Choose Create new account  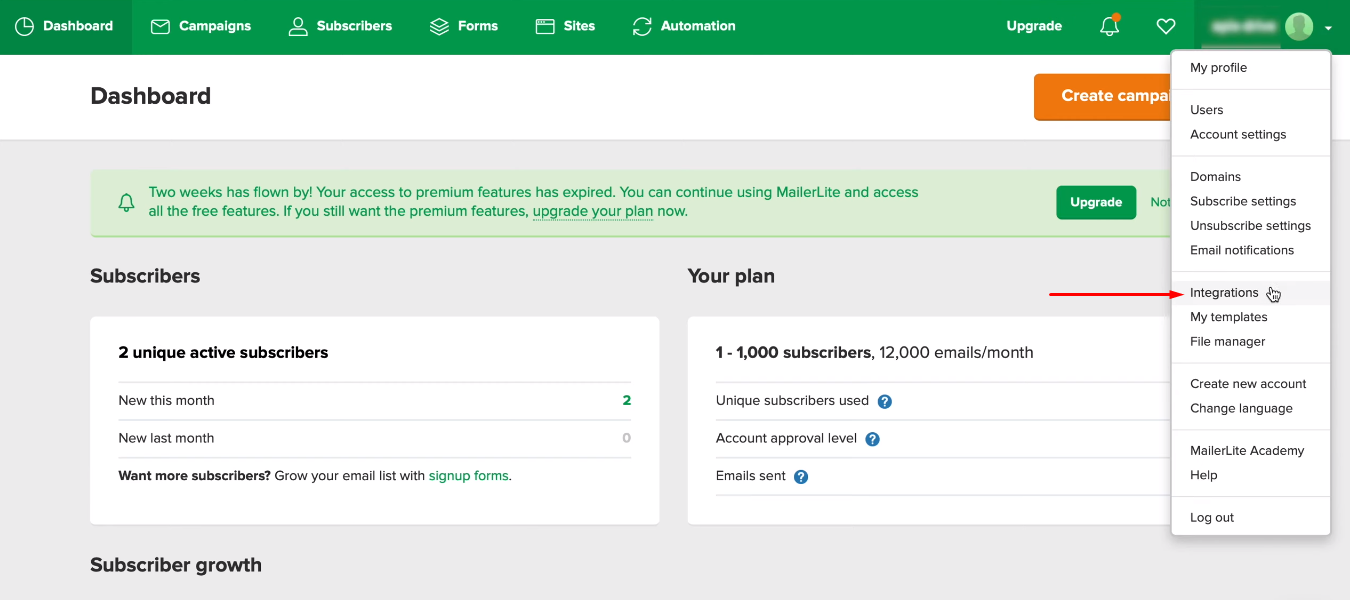(x=1250, y=384)
